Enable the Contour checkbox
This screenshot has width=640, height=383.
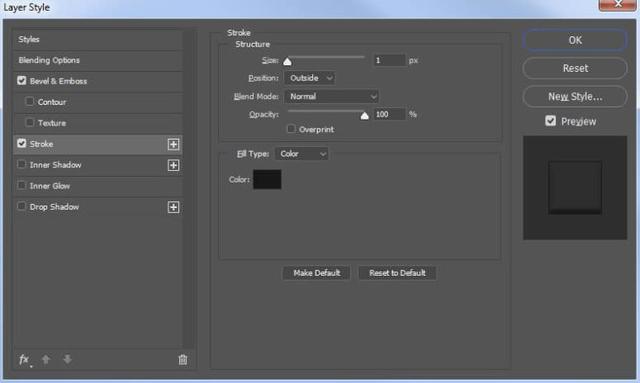29,101
